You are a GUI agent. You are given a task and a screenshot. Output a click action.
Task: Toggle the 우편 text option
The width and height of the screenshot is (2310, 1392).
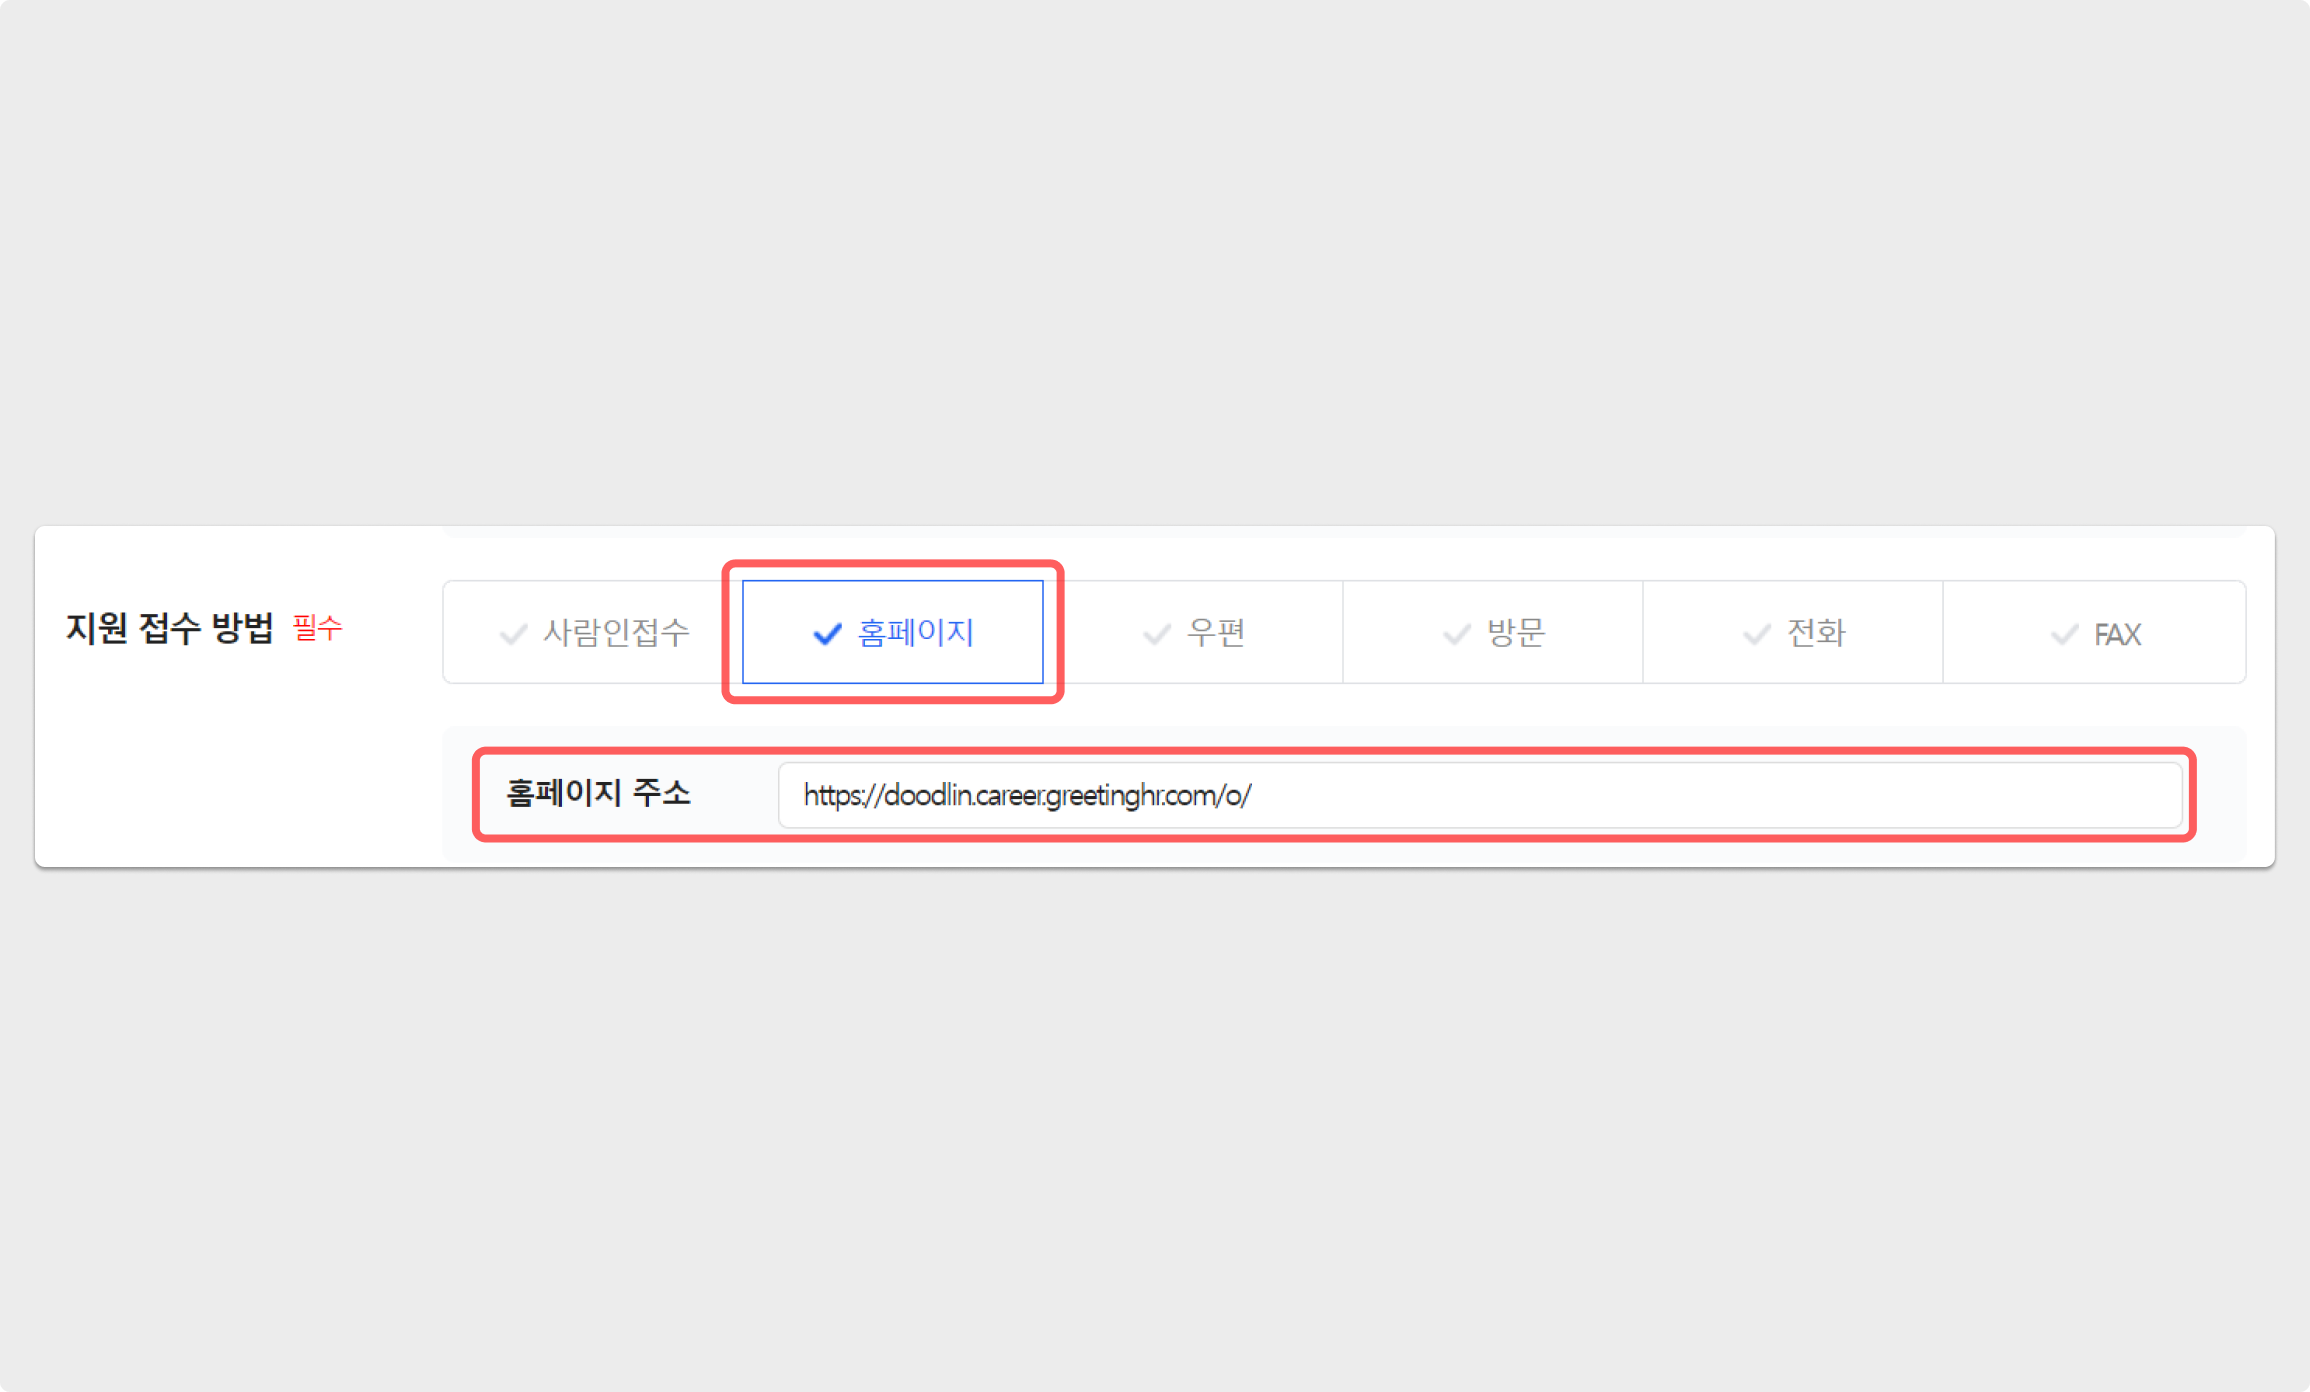[1215, 632]
